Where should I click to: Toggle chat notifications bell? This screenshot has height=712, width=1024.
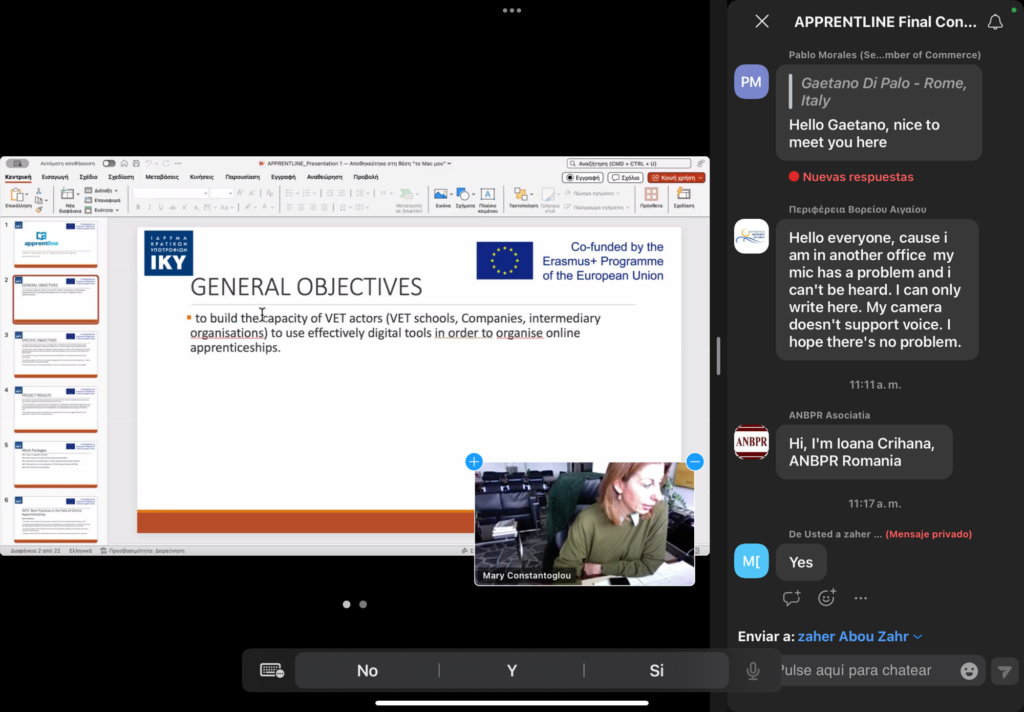coord(994,21)
